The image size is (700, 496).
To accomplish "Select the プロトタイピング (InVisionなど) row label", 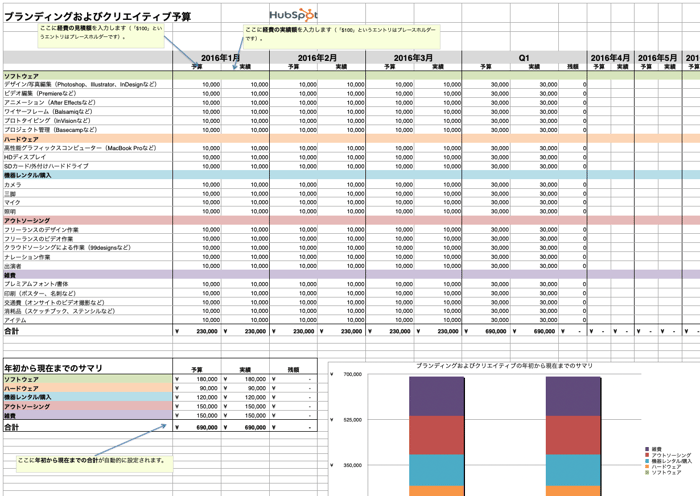I will point(47,121).
